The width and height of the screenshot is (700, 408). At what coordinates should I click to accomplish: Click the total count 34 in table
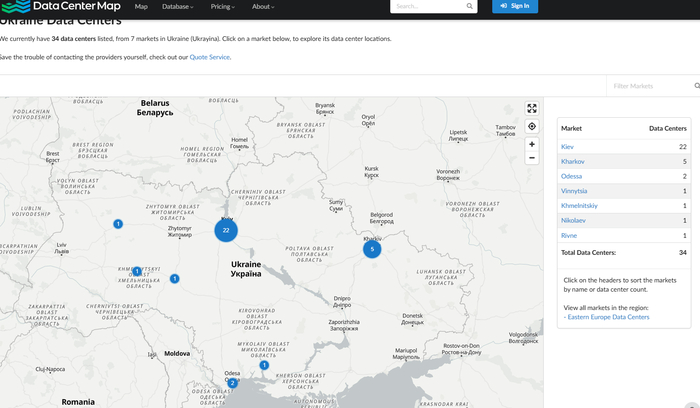tap(683, 252)
